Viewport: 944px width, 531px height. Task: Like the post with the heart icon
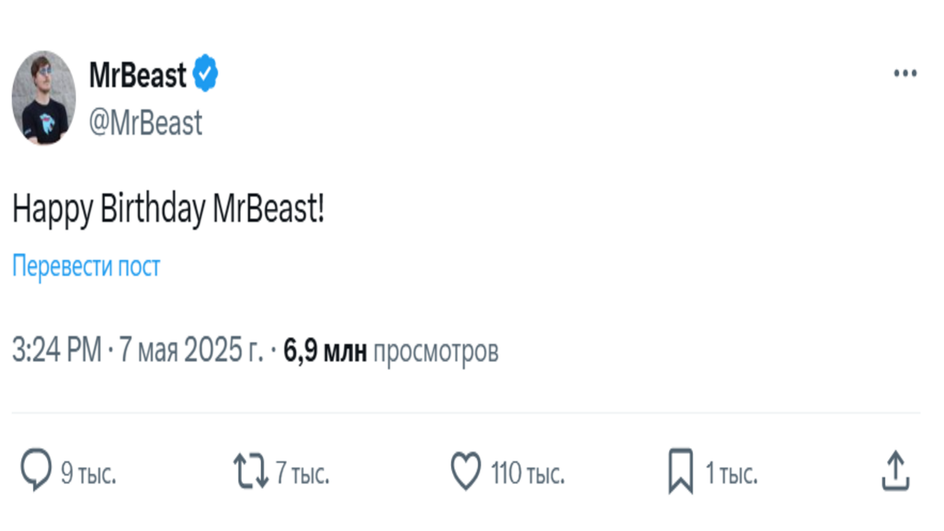pos(466,471)
